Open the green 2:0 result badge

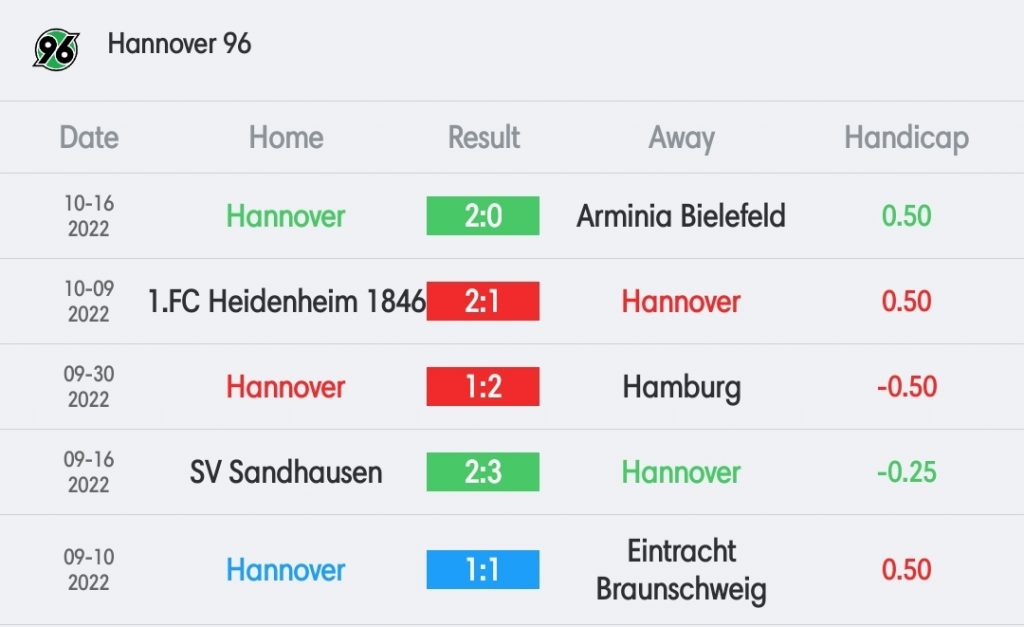coord(483,216)
